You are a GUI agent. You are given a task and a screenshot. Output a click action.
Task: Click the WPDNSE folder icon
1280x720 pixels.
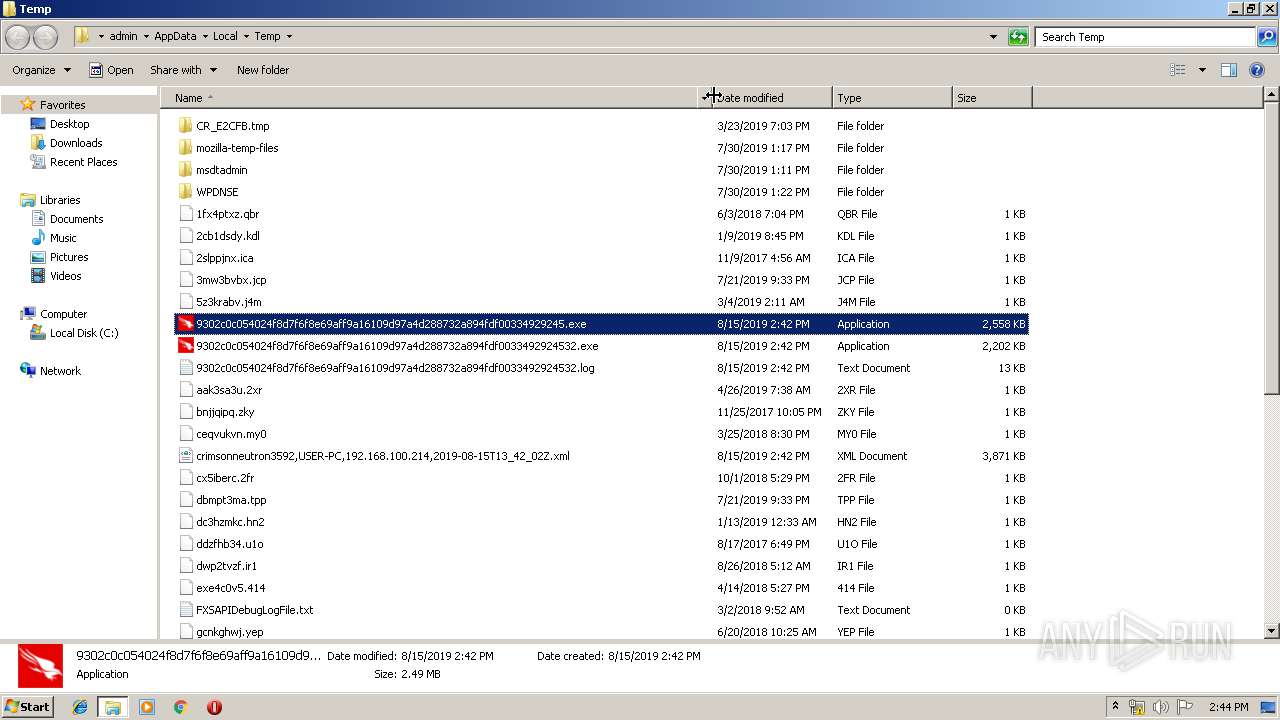click(185, 192)
